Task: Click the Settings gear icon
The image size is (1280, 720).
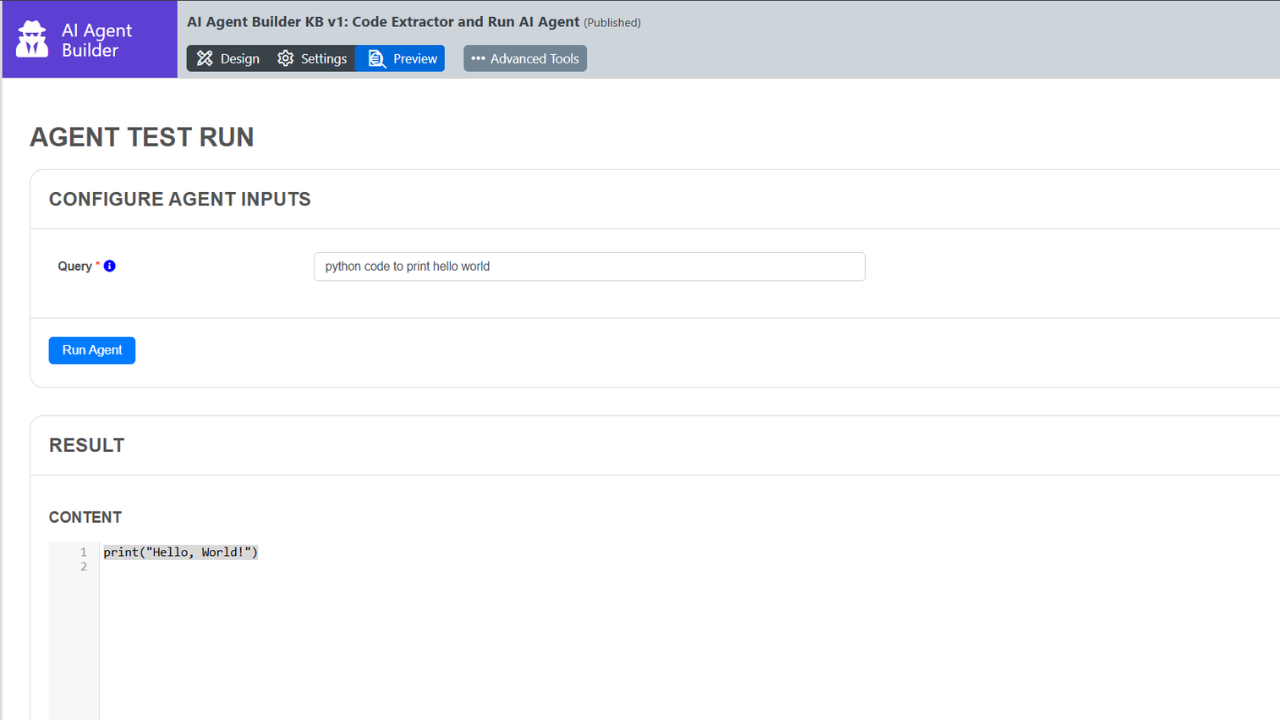Action: [x=286, y=59]
